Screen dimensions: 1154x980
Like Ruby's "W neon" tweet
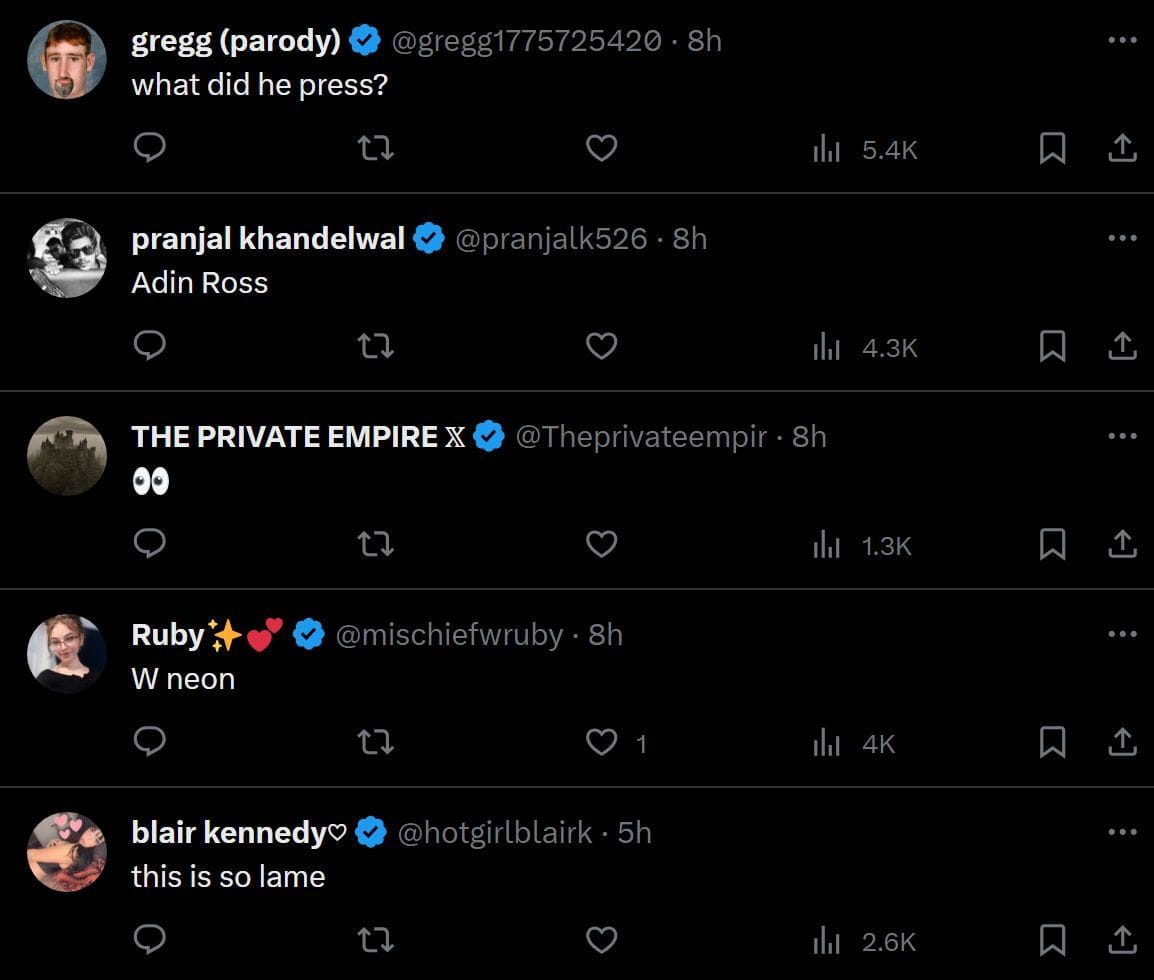point(602,742)
